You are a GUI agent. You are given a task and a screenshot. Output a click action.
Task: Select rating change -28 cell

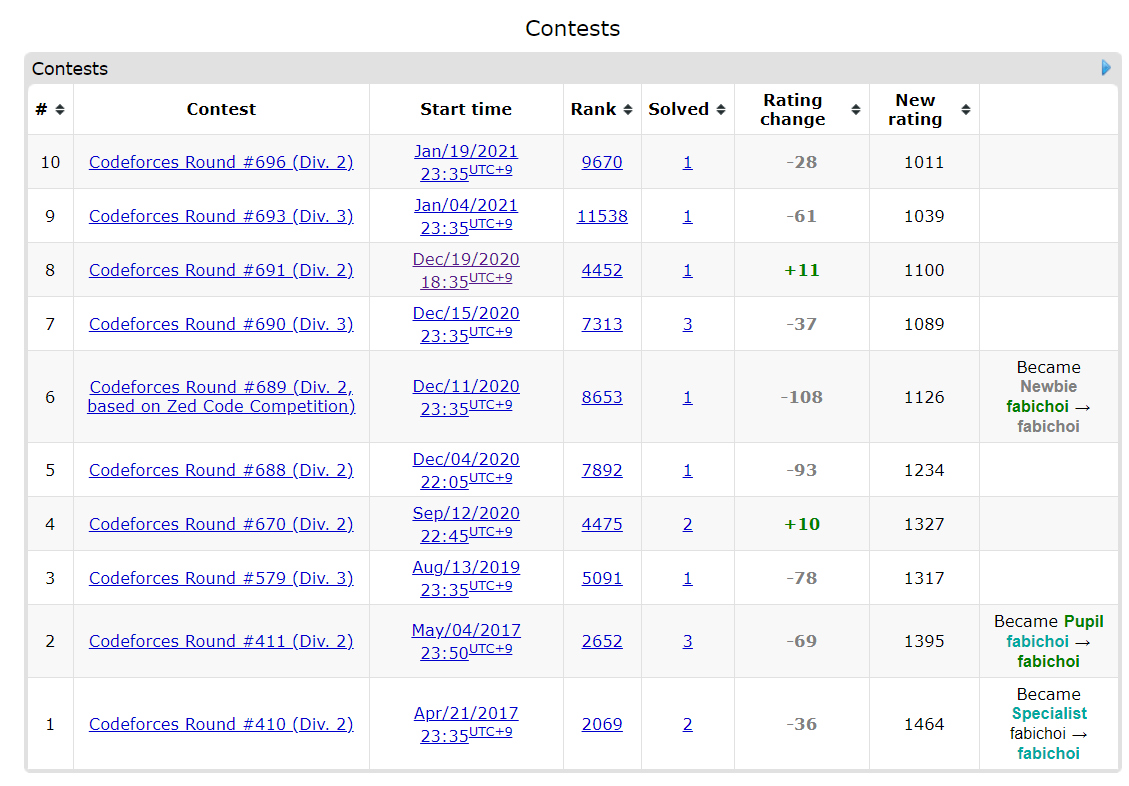801,162
